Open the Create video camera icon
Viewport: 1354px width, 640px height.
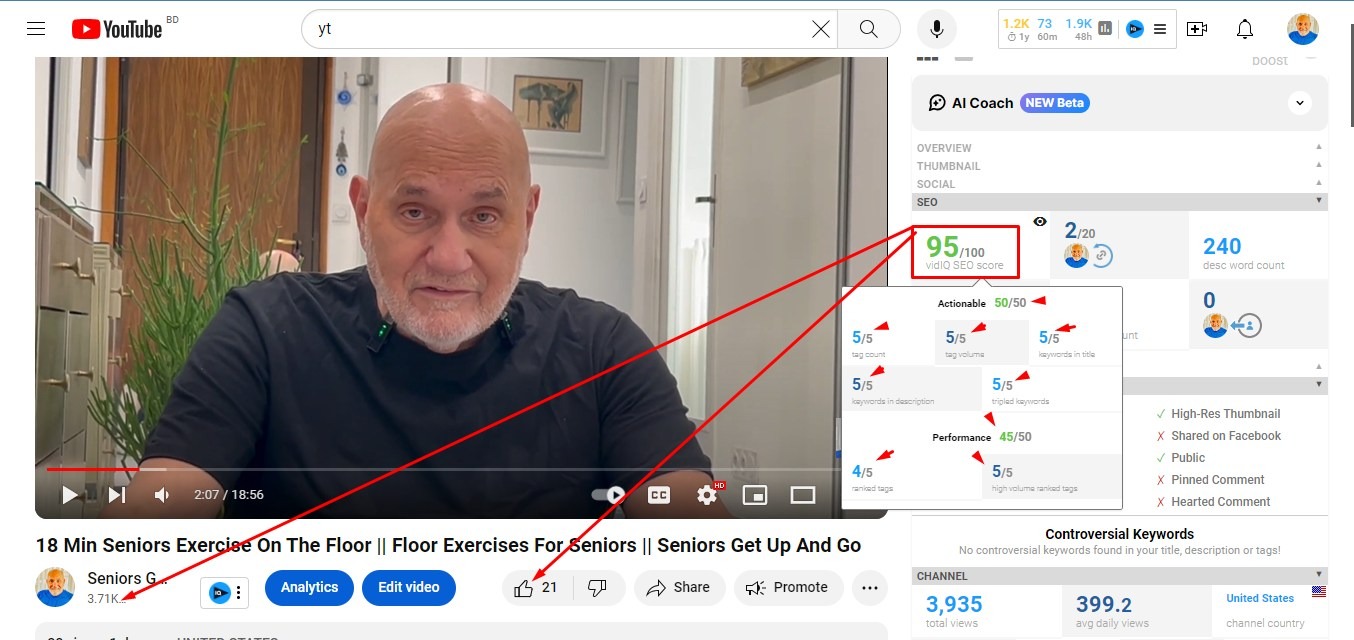pyautogui.click(x=1197, y=29)
